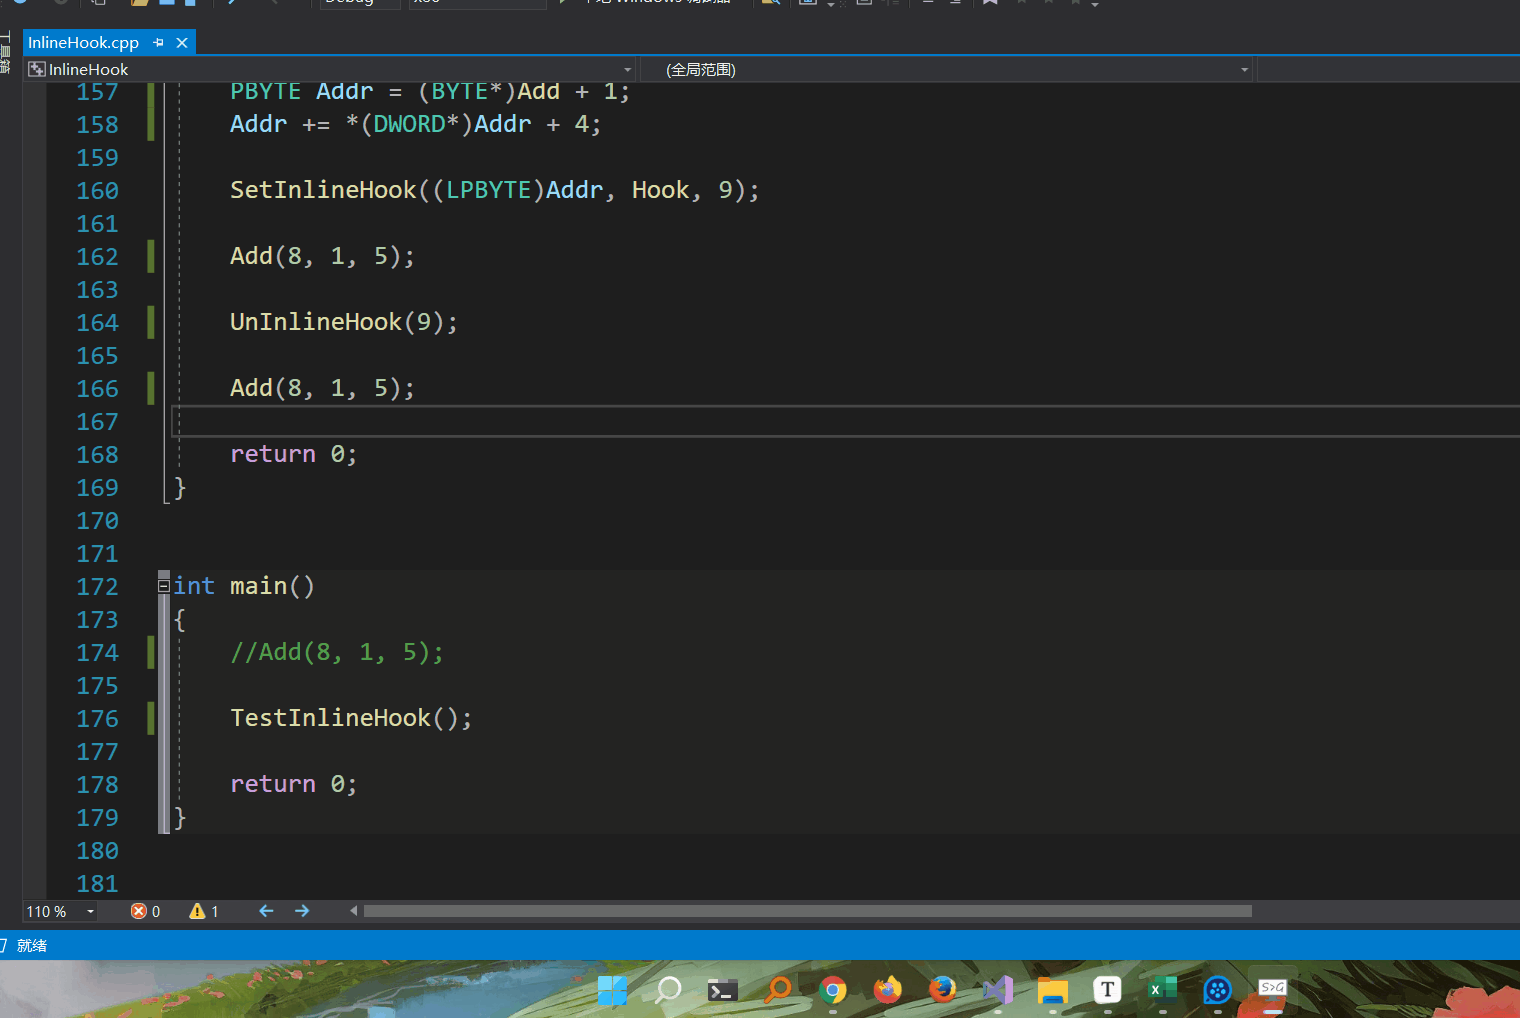This screenshot has height=1018, width=1520.
Task: Navigate backward with the left arrow
Action: coord(266,911)
